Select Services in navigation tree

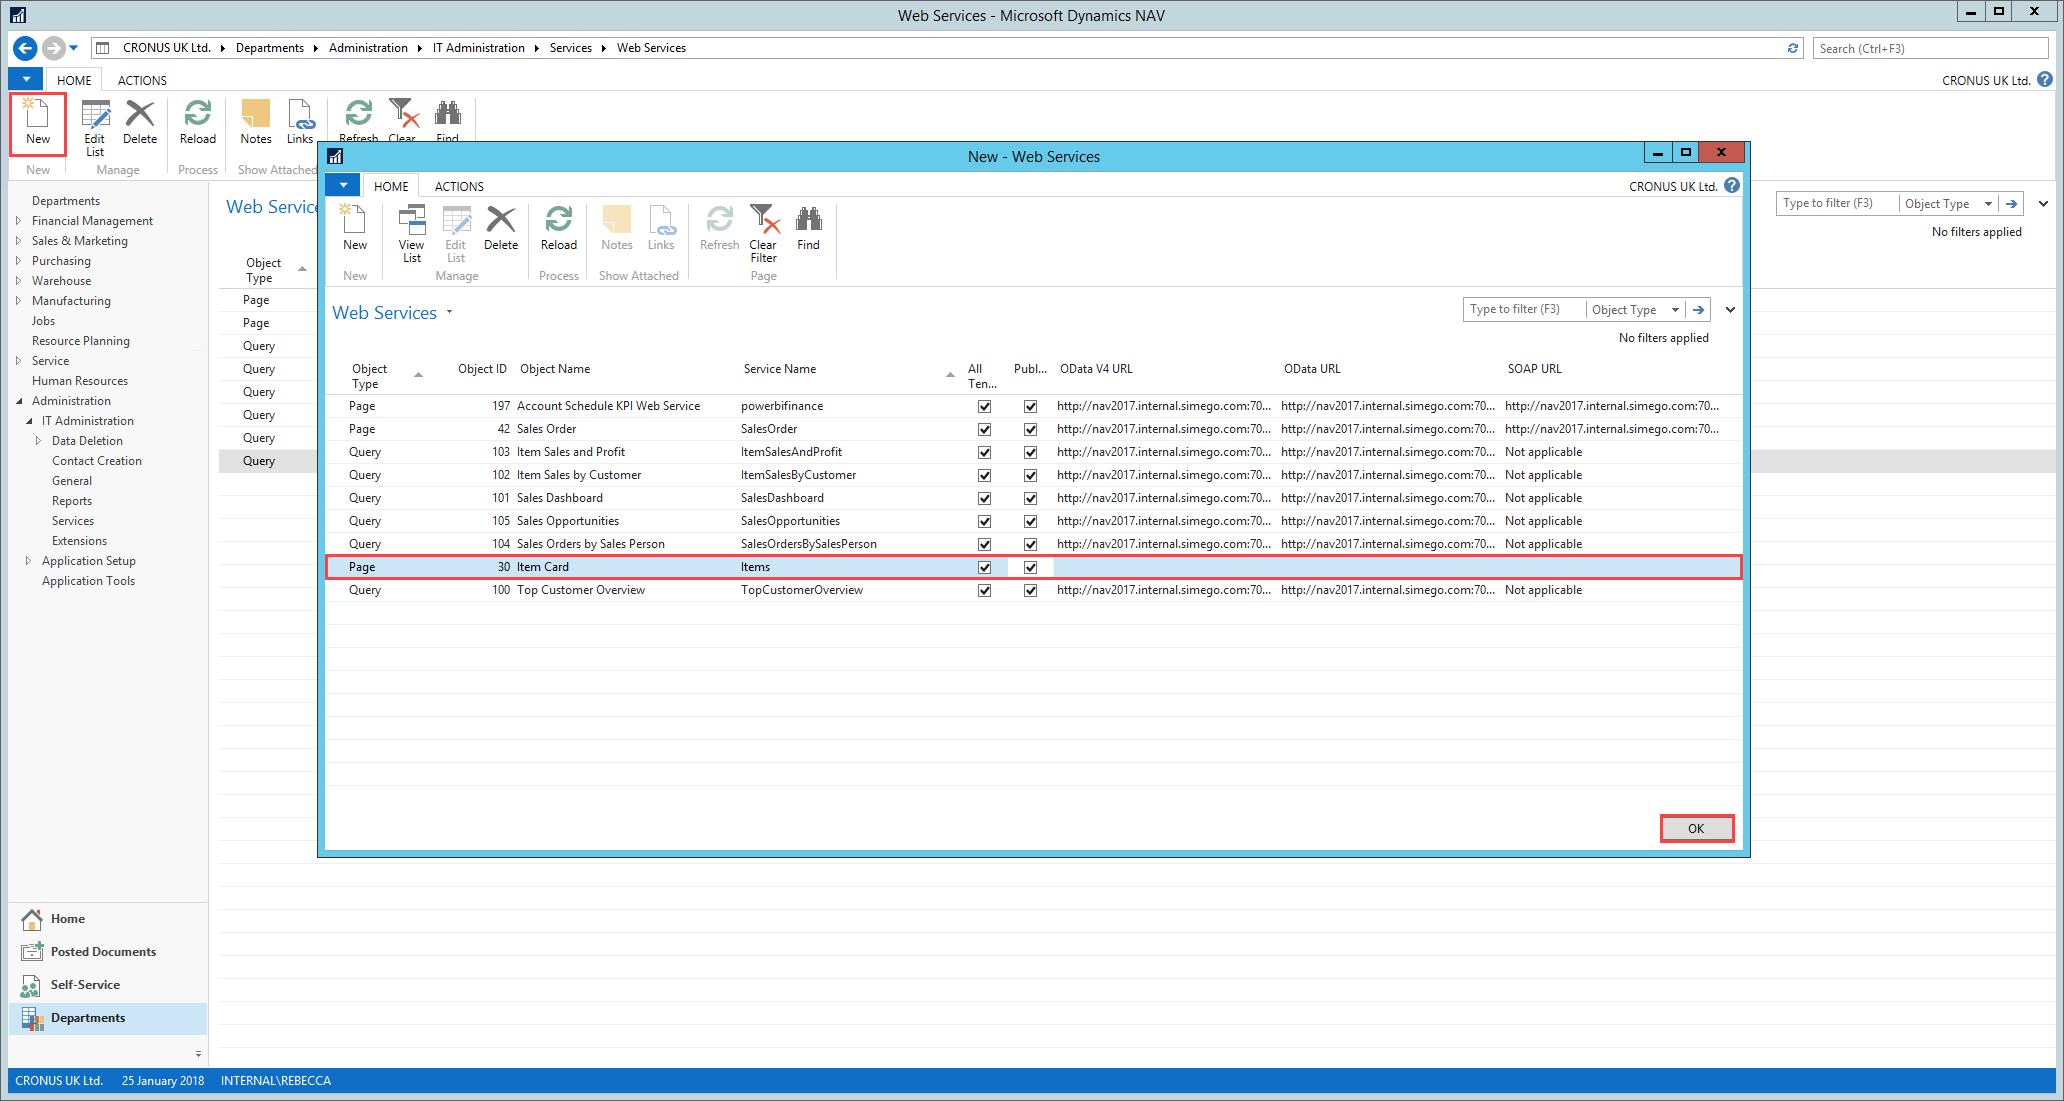73,521
